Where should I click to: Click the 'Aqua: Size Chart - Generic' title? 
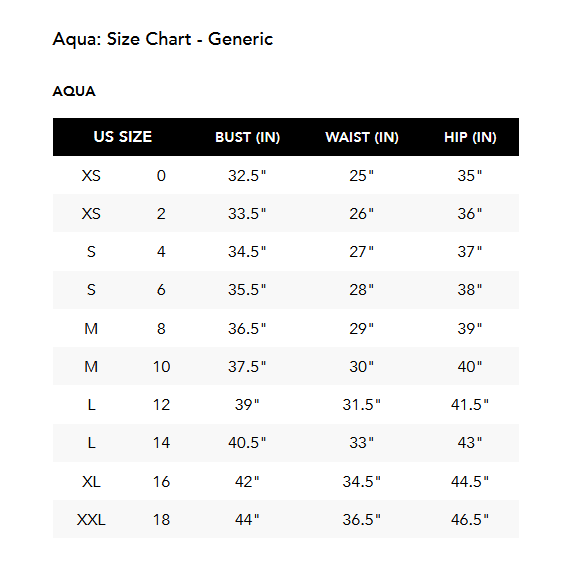pos(163,40)
